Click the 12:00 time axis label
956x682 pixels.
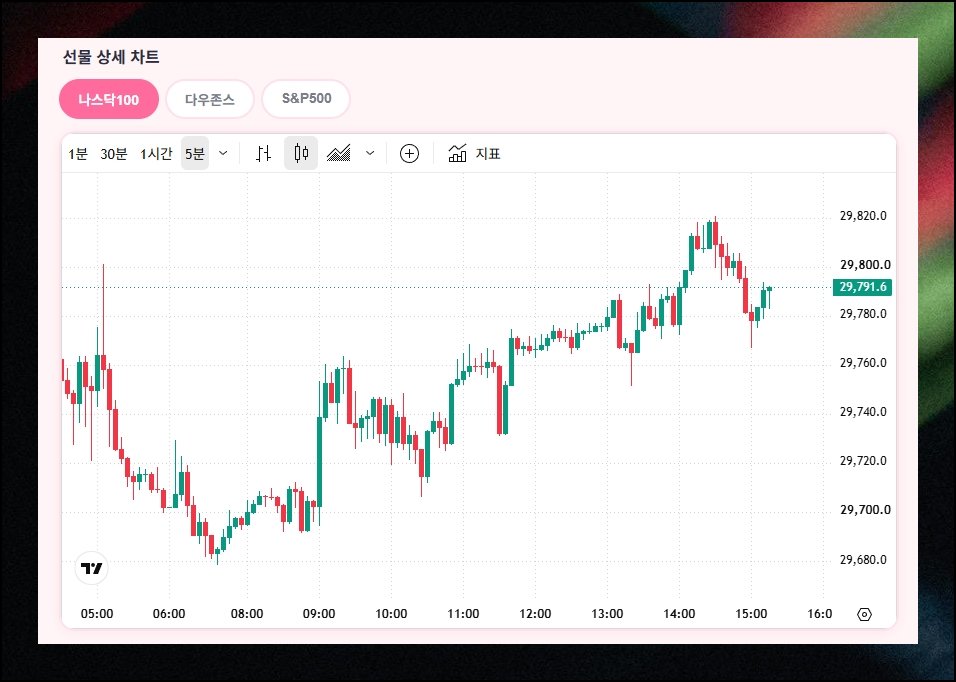pos(535,614)
